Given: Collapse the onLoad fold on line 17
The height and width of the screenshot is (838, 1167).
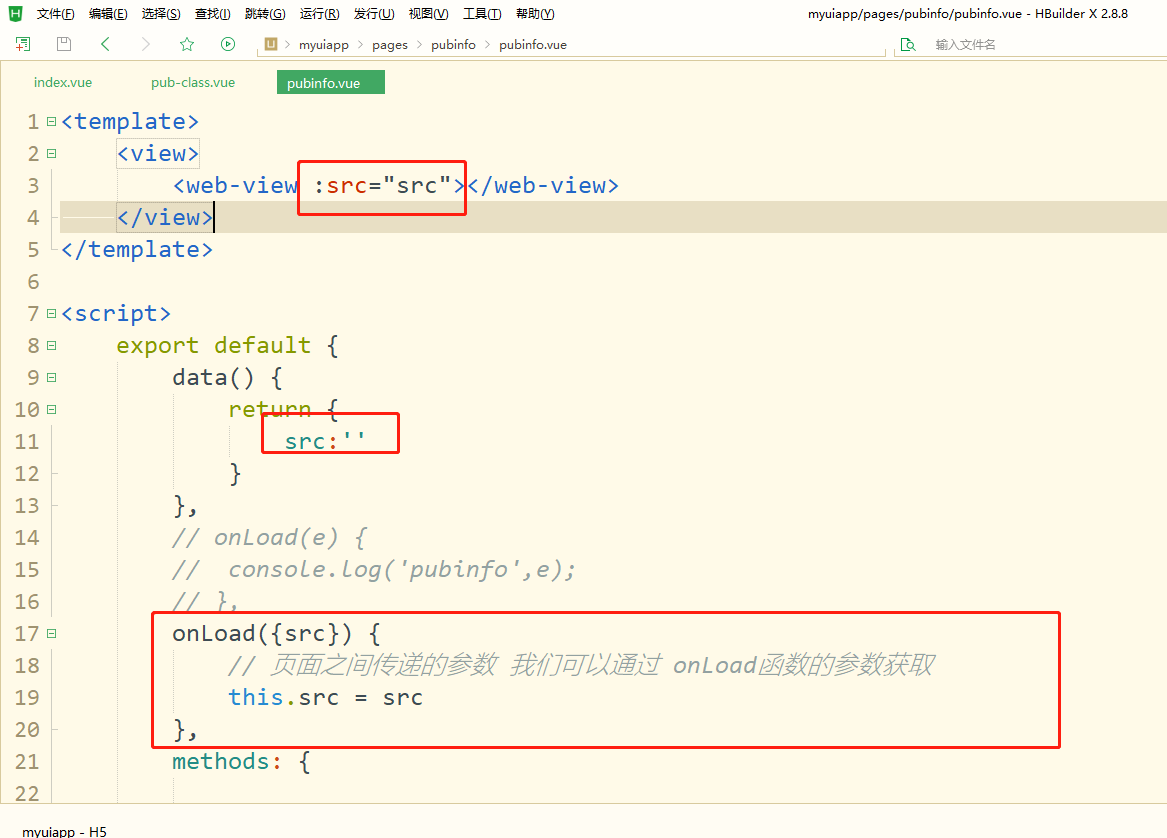Looking at the screenshot, I should [x=51, y=633].
